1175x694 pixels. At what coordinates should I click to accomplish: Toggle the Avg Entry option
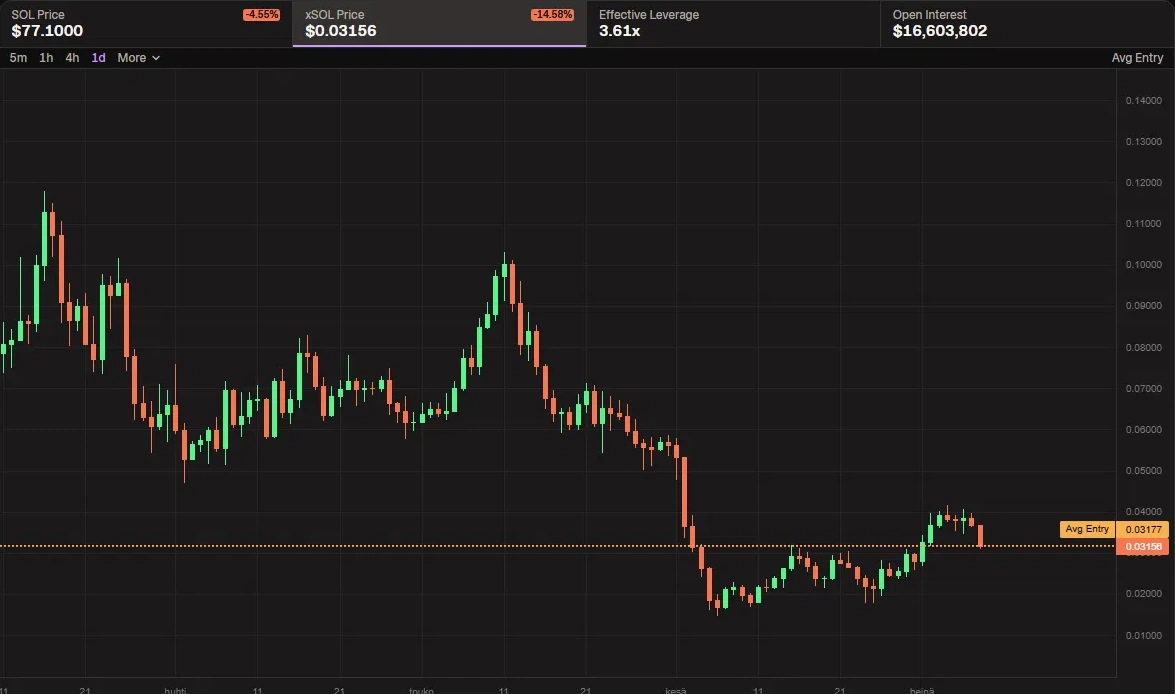[1137, 58]
